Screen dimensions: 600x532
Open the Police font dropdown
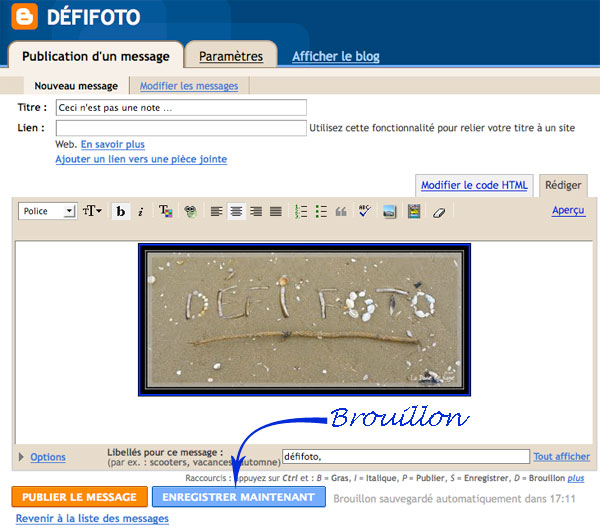[47, 211]
